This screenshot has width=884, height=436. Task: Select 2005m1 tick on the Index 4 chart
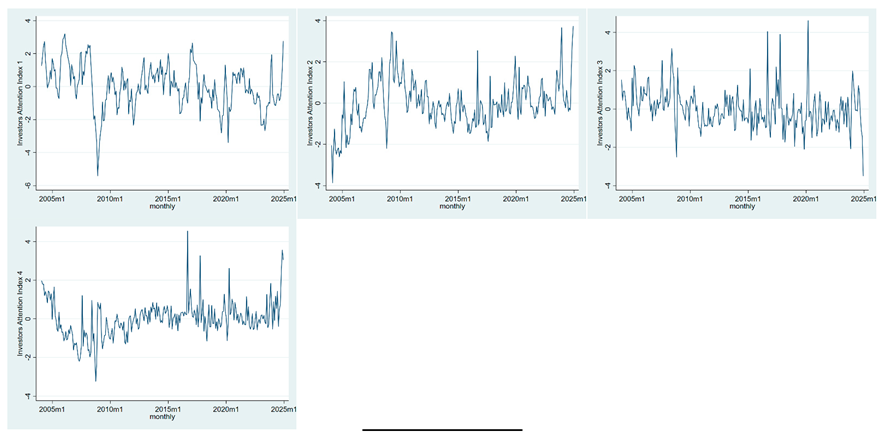coord(52,410)
